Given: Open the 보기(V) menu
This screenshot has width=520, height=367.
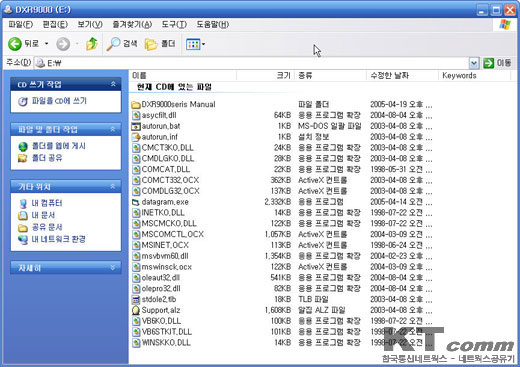Looking at the screenshot, I should click(x=90, y=24).
